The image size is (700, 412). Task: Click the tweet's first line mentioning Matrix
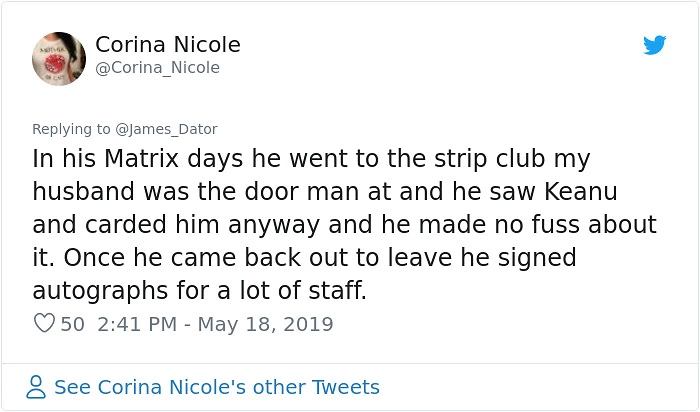point(311,159)
